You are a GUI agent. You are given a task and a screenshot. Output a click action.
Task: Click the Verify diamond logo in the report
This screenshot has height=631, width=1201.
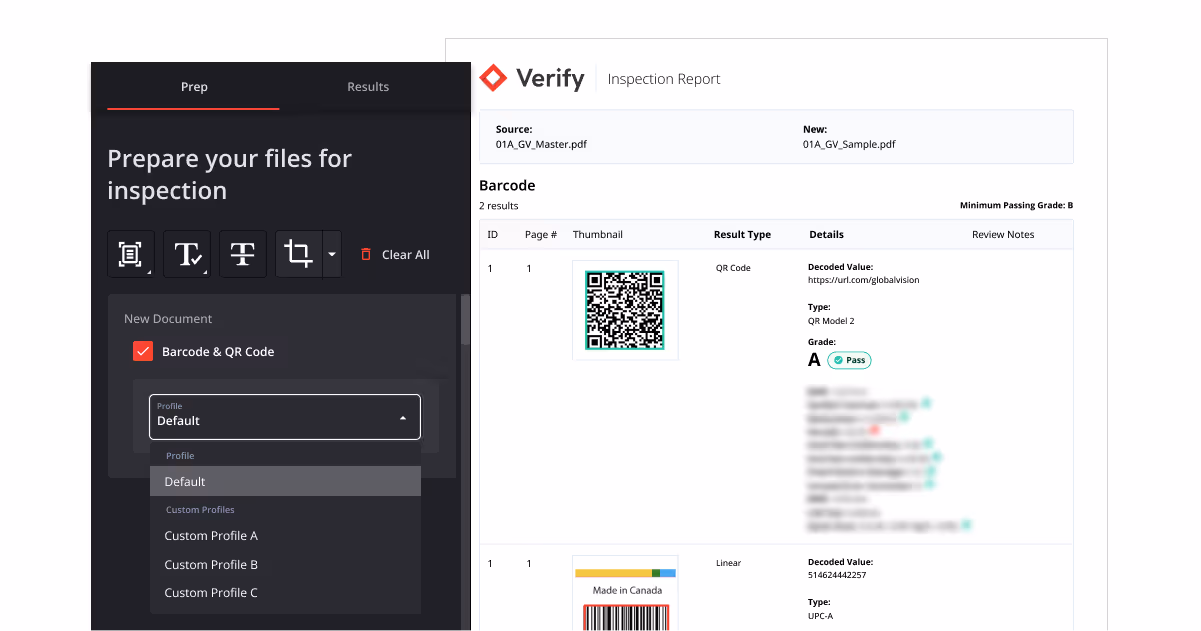[493, 78]
